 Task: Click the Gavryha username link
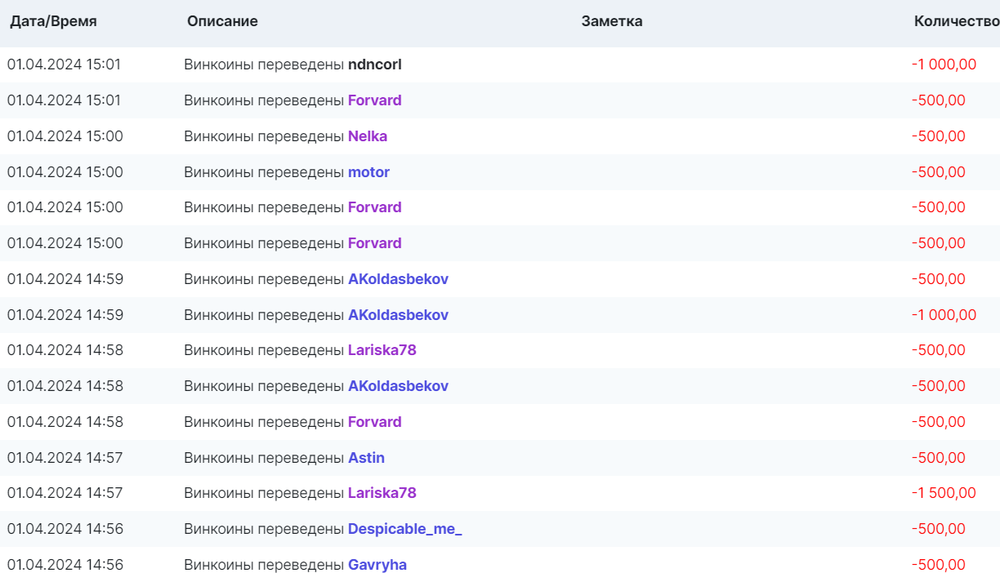pos(377,565)
